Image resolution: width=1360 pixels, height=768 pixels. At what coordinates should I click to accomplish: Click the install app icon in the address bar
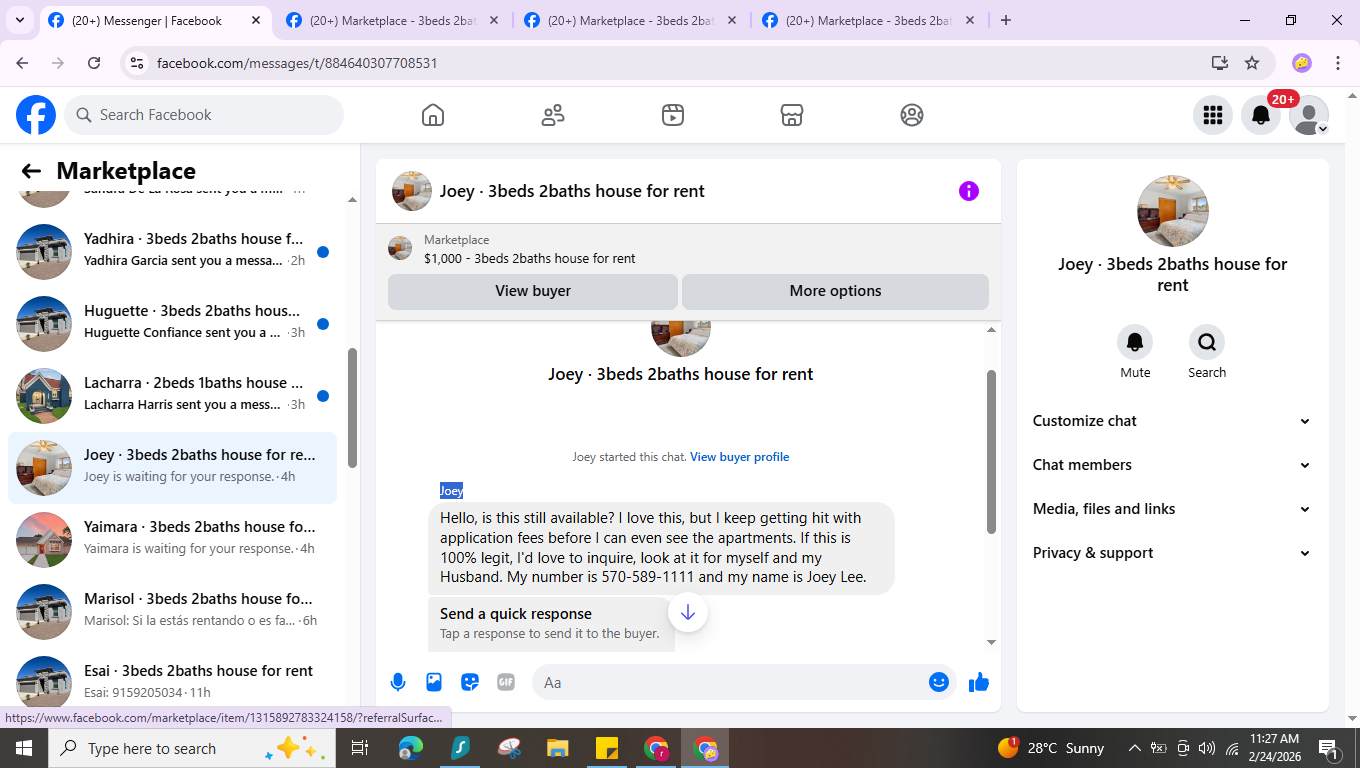tap(1220, 63)
